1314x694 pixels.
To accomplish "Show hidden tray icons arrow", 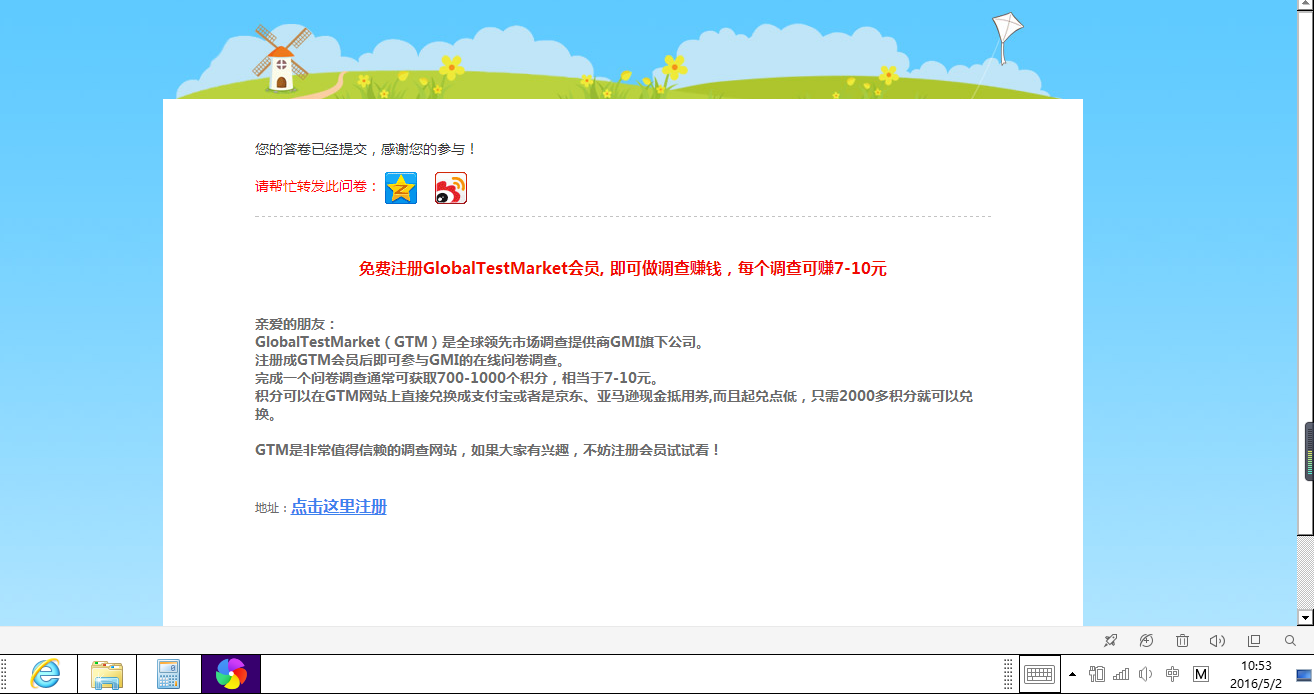I will click(x=1073, y=674).
